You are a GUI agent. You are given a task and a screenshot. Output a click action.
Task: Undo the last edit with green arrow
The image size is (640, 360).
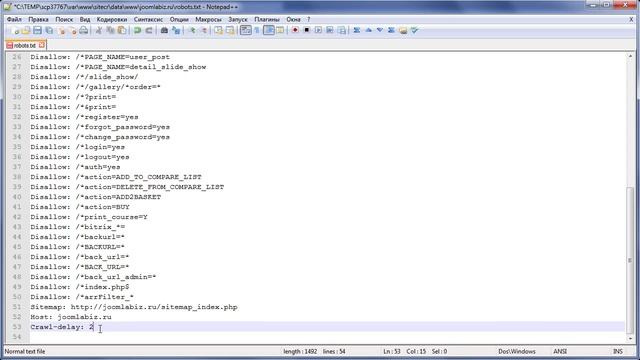coord(138,31)
